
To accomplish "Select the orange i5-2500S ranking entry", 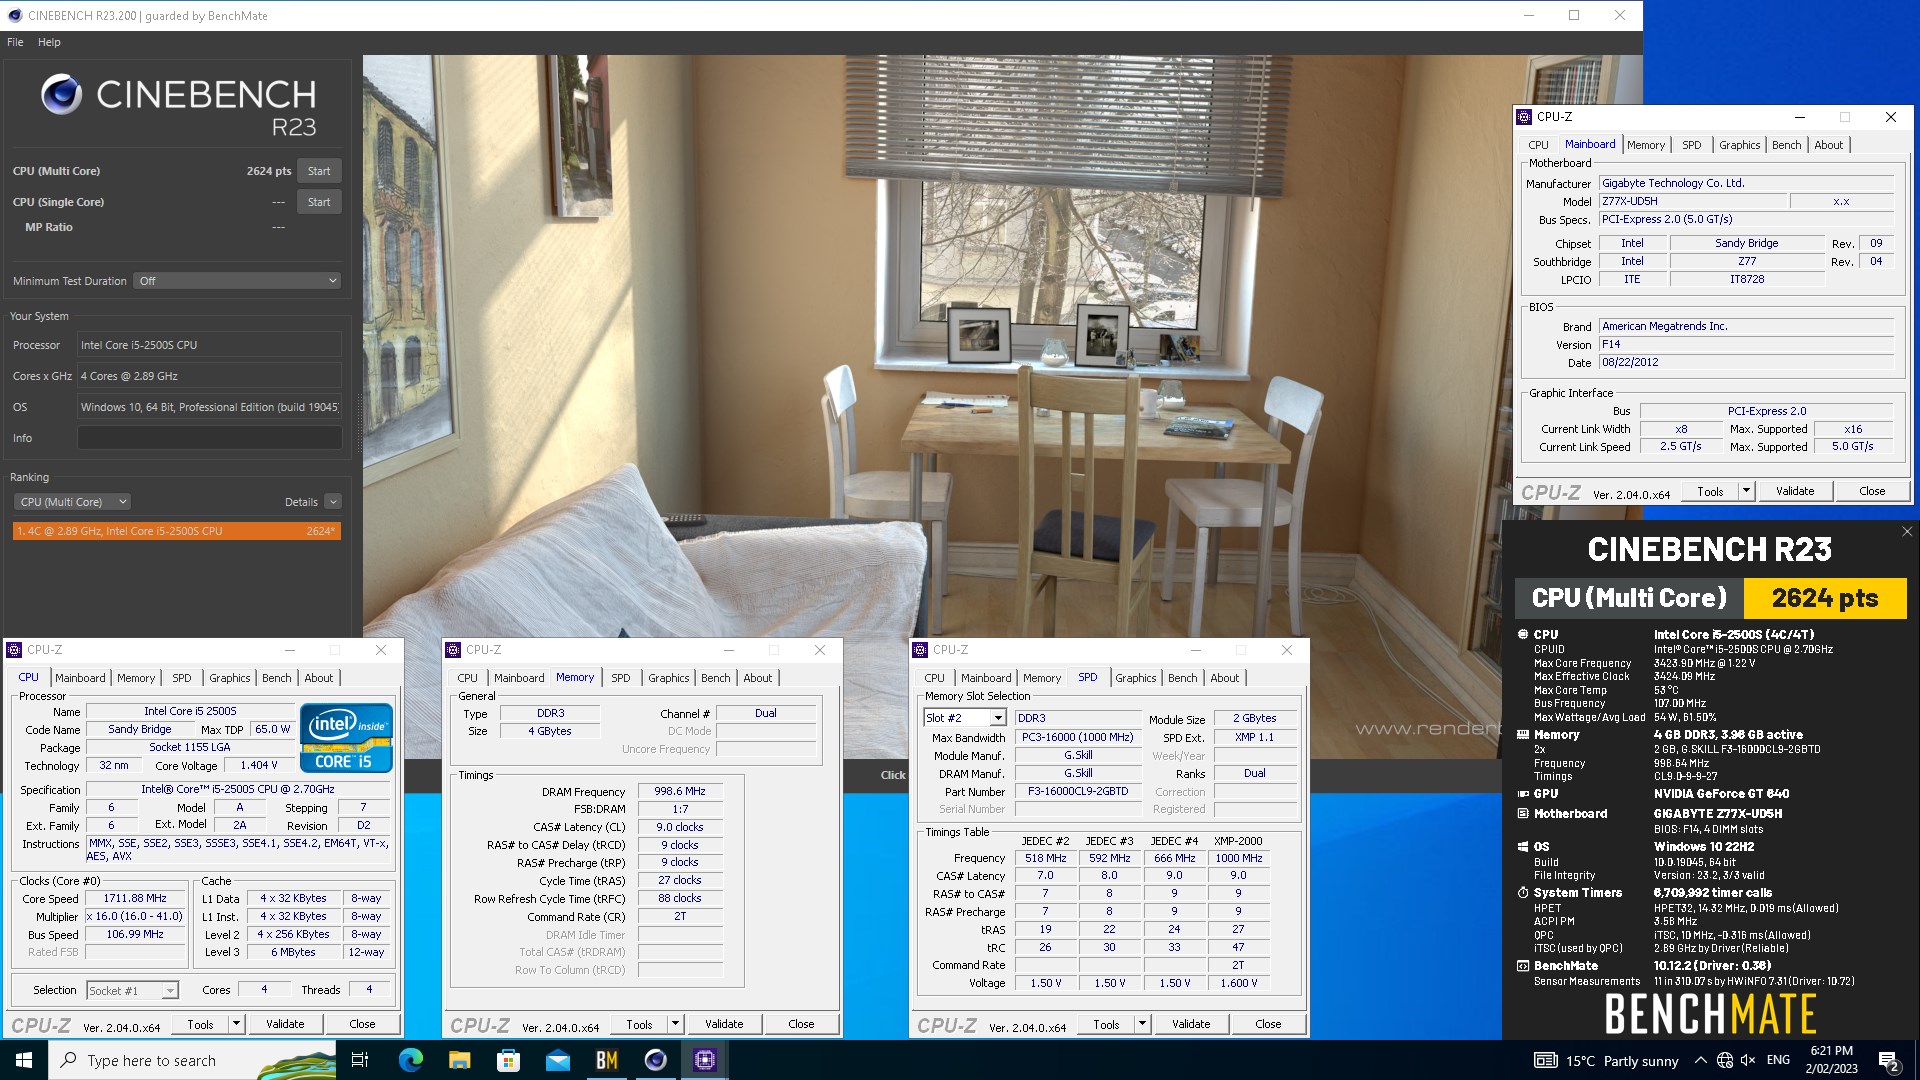I will 177,531.
